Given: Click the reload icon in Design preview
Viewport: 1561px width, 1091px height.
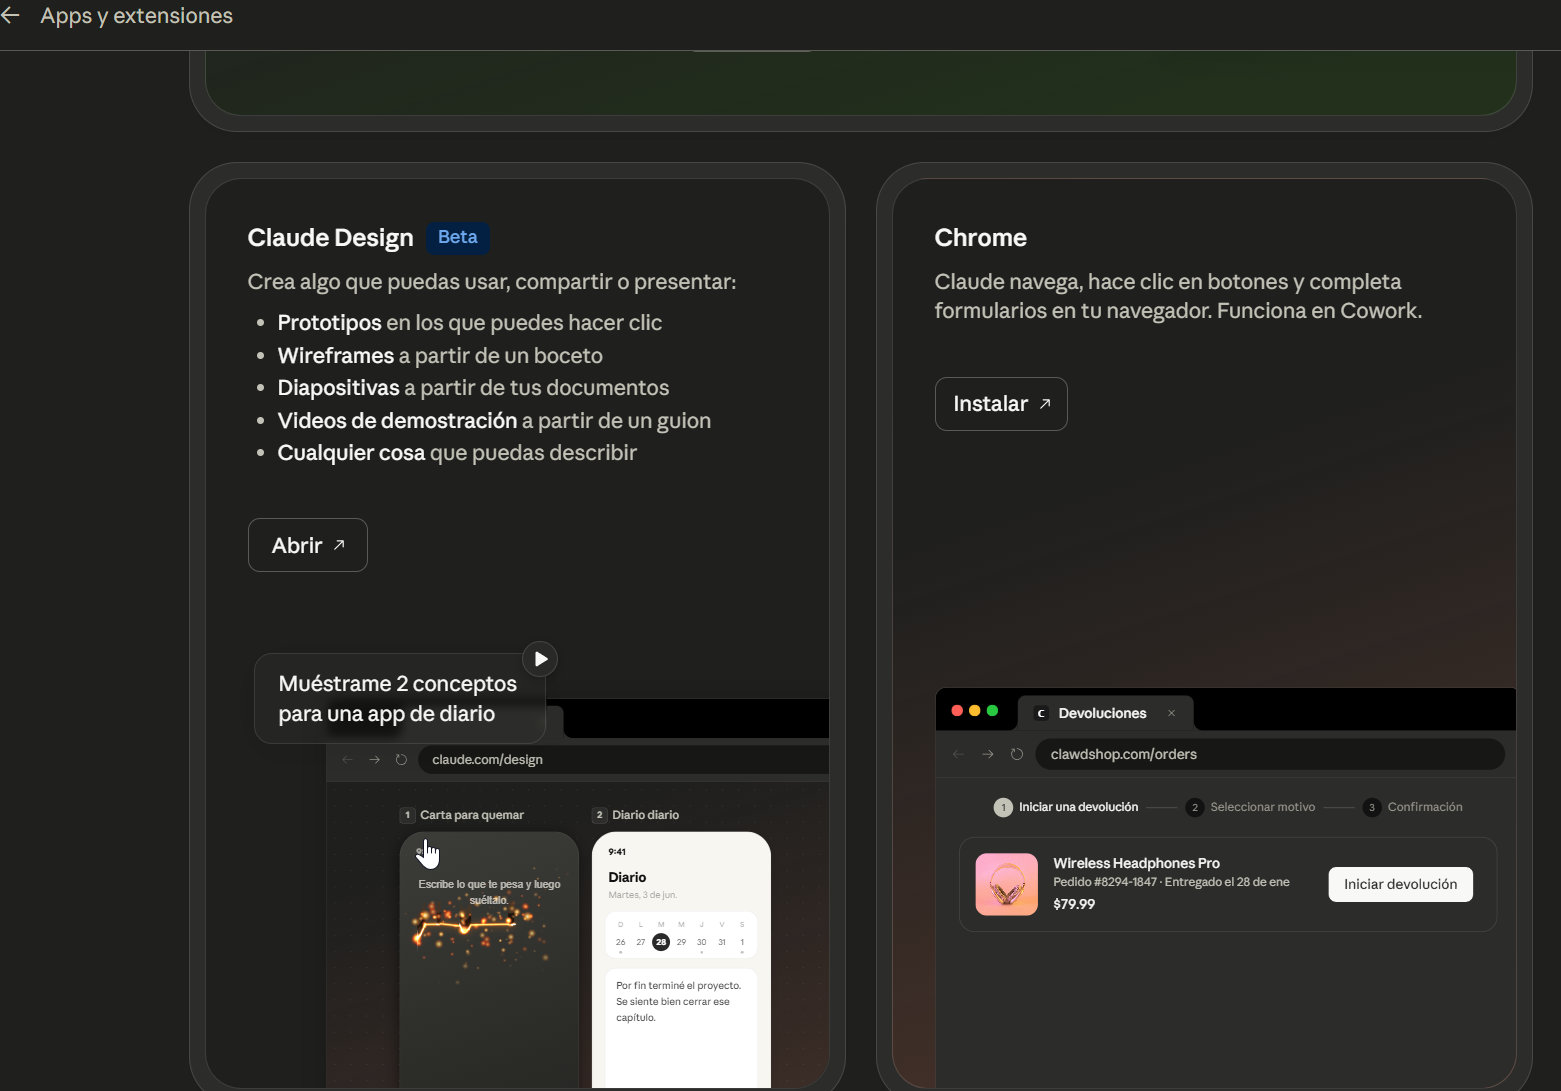Looking at the screenshot, I should click(401, 760).
